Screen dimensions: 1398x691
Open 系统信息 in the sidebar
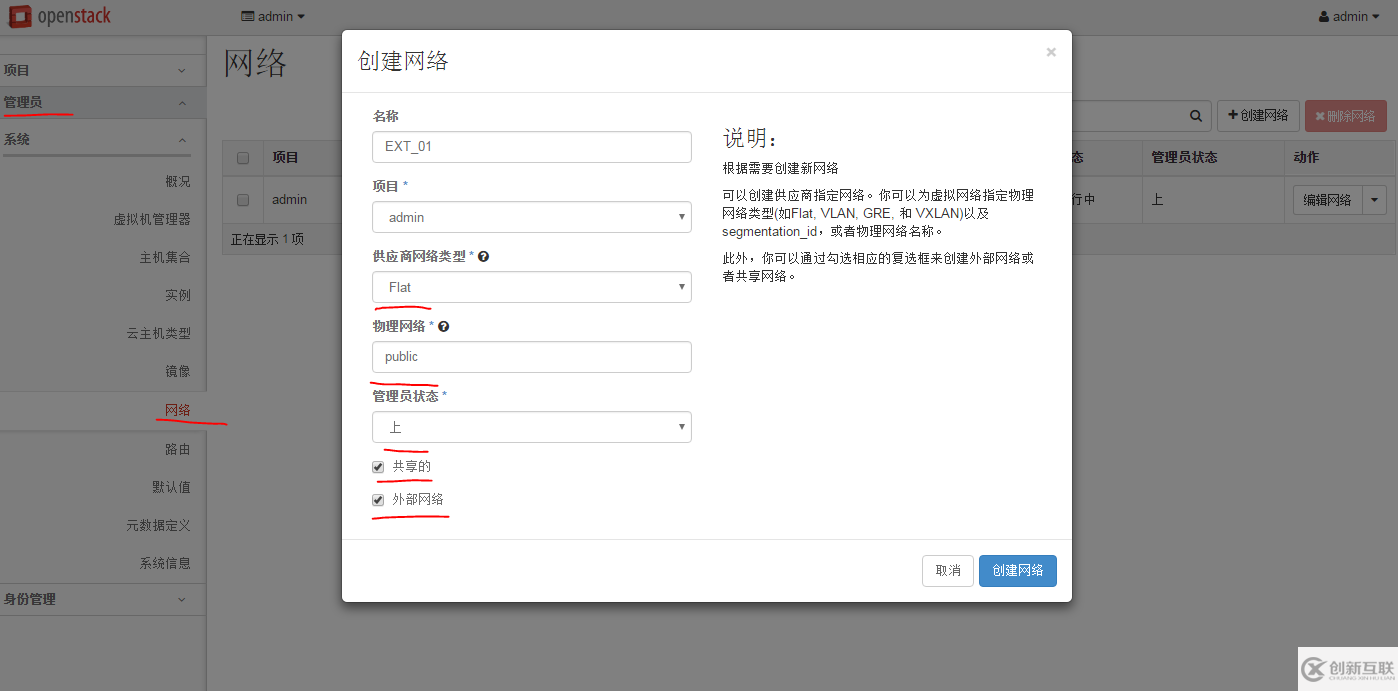pyautogui.click(x=165, y=563)
